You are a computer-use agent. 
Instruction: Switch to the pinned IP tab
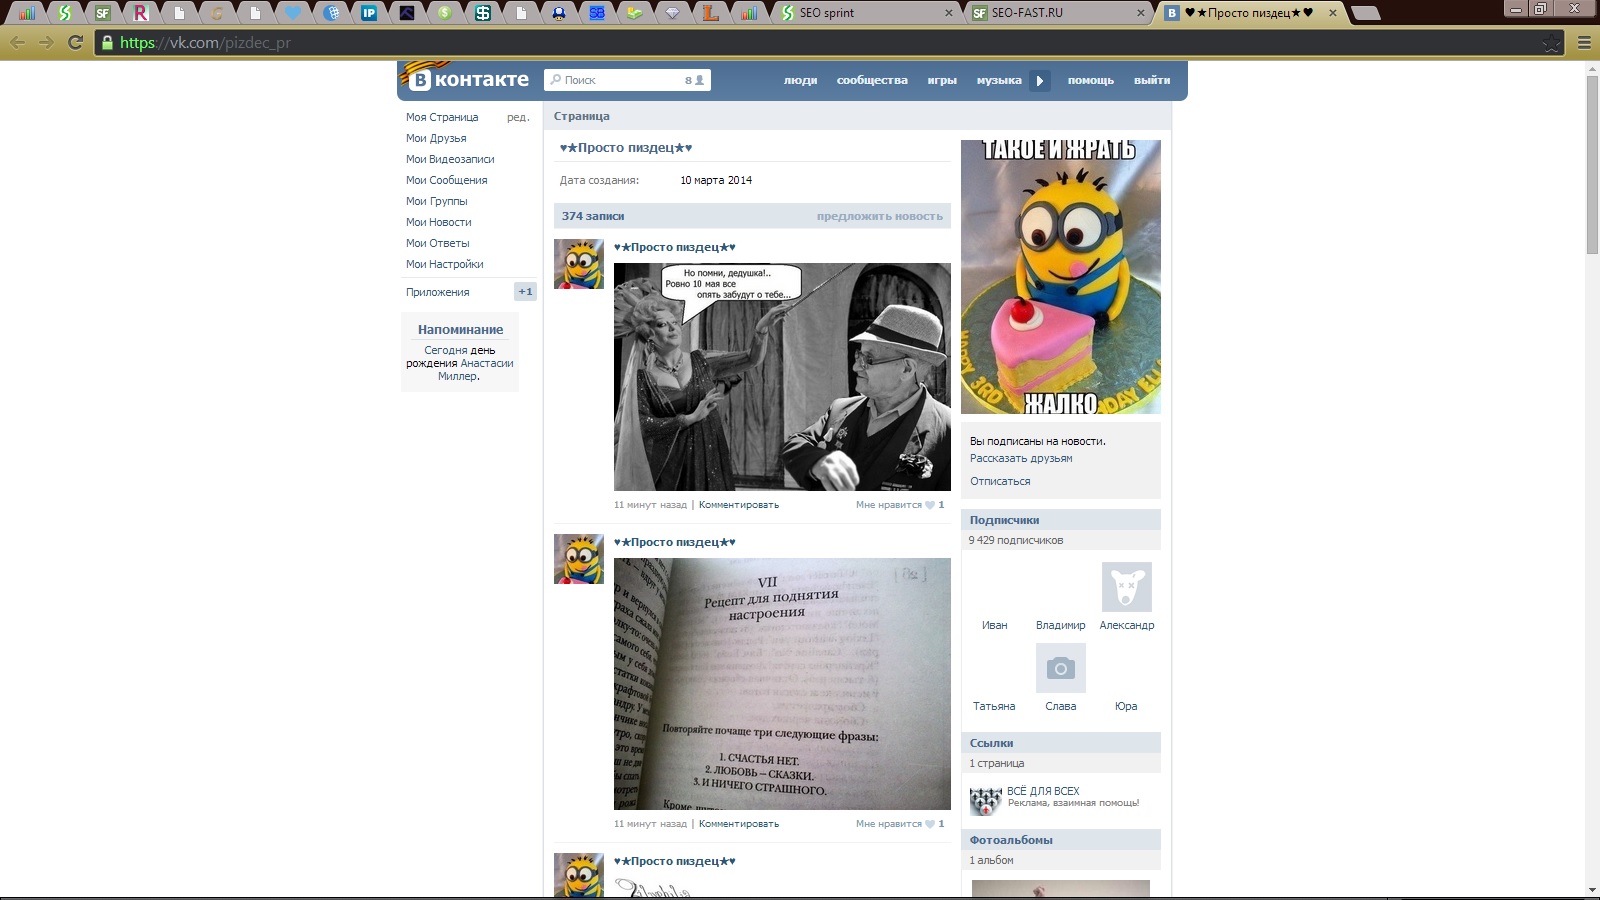pyautogui.click(x=369, y=13)
